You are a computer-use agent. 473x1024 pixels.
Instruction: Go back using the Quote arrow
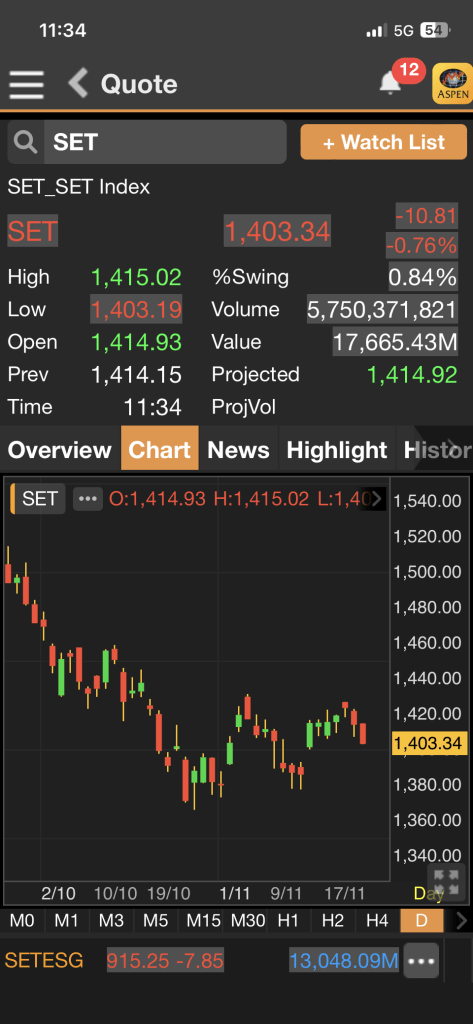click(78, 84)
